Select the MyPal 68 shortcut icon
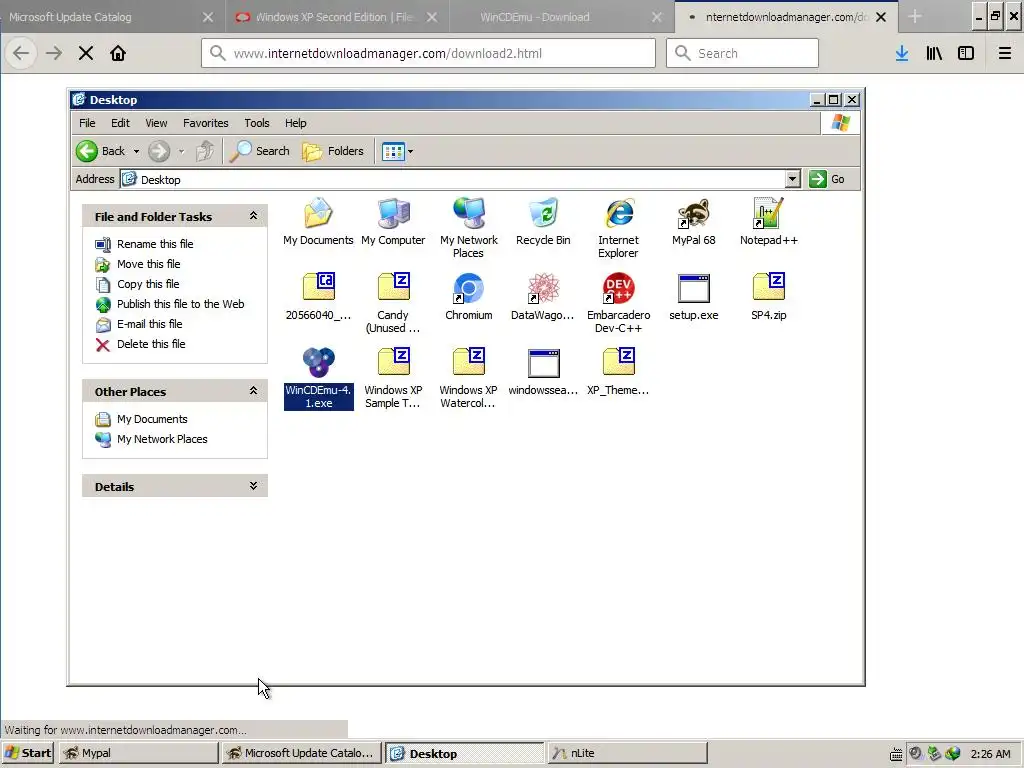 pos(694,214)
